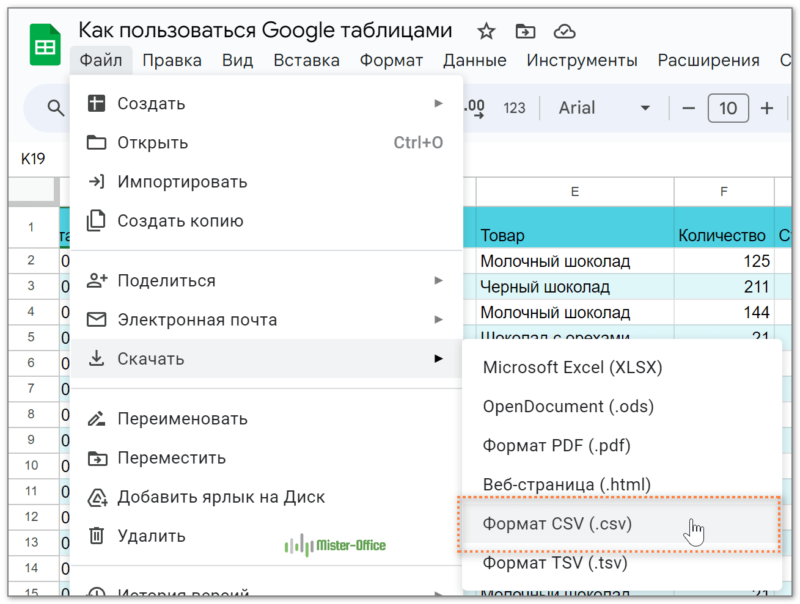Click the trash icon next to Удалить
This screenshot has width=800, height=604.
[96, 535]
